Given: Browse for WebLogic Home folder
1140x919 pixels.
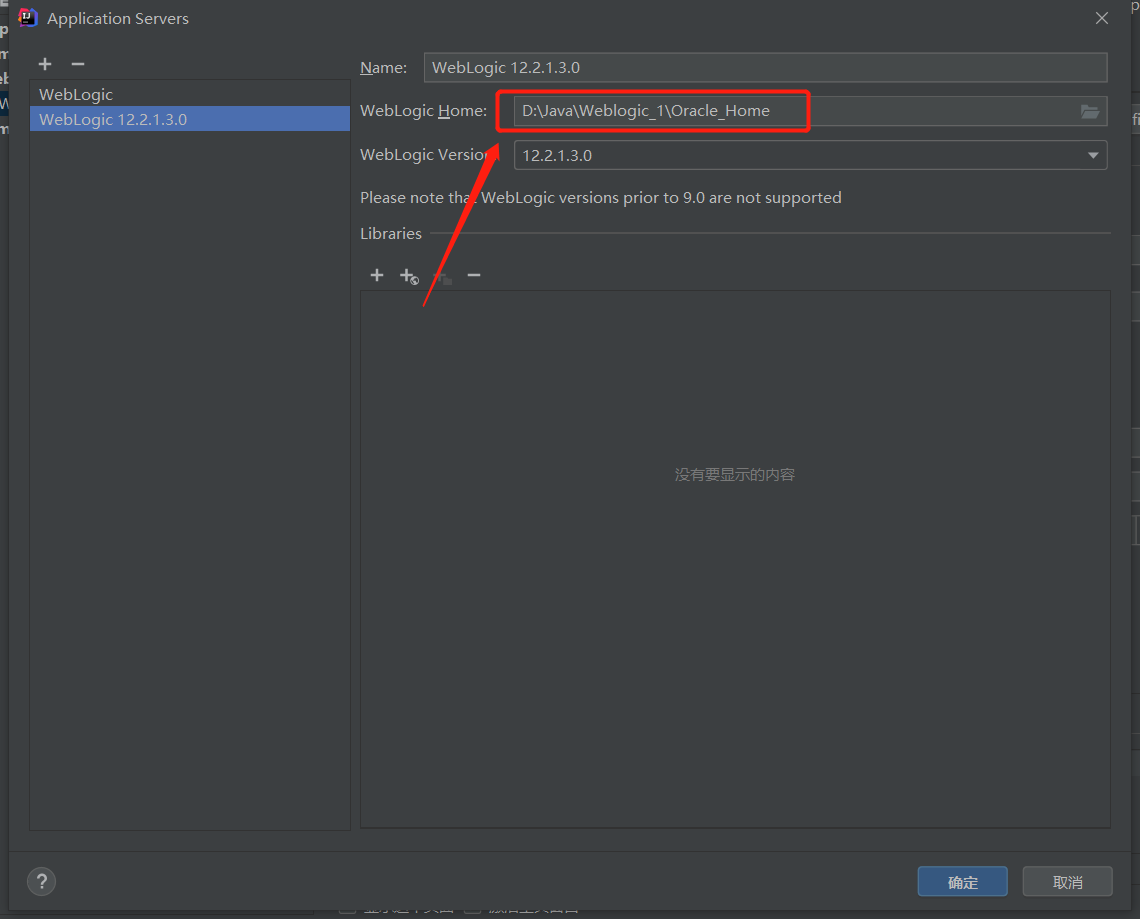Looking at the screenshot, I should tap(1089, 111).
